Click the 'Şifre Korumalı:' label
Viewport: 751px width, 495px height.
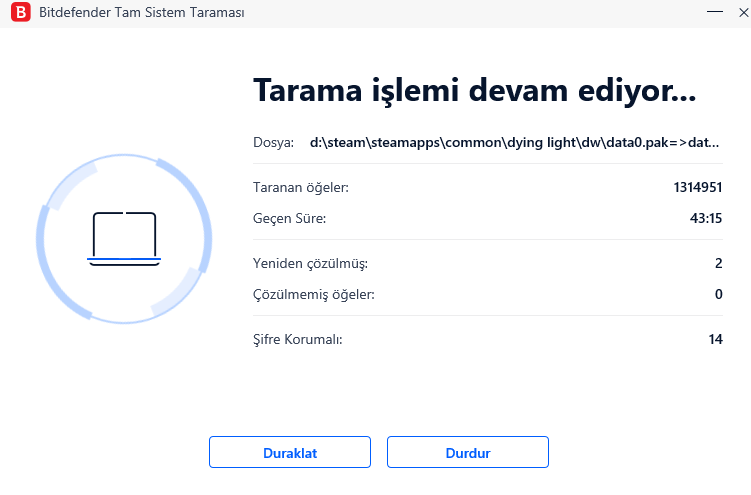pos(297,339)
